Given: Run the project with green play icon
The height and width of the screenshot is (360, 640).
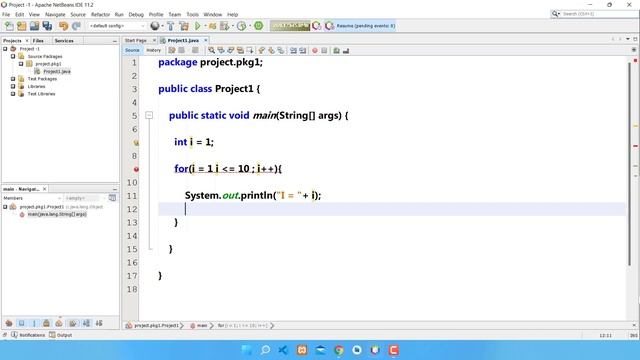Looking at the screenshot, I should [x=198, y=26].
